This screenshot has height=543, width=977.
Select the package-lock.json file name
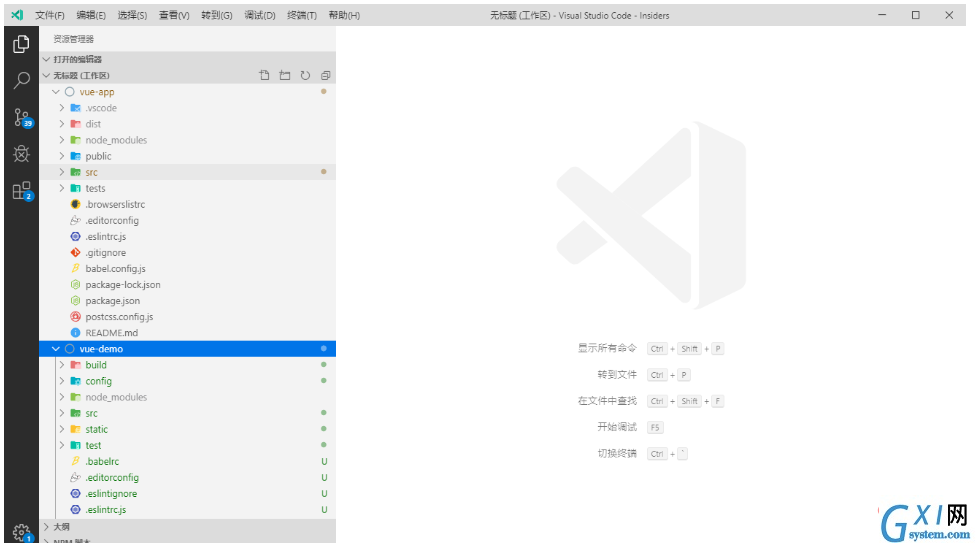(123, 284)
